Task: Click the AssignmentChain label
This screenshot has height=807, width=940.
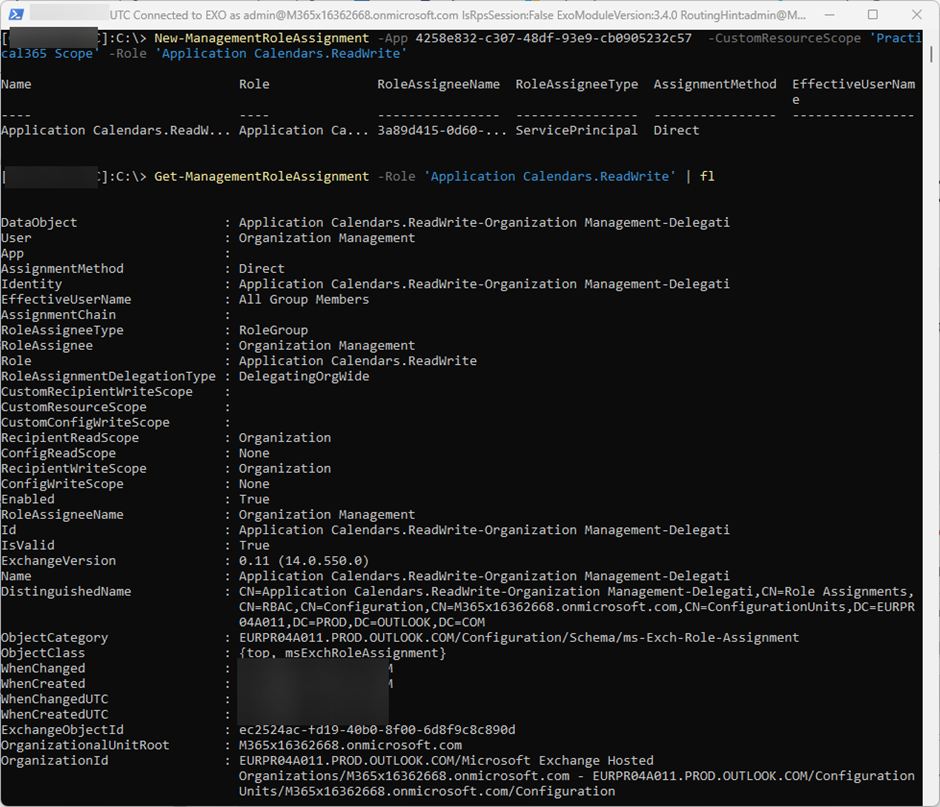Action: (x=58, y=315)
